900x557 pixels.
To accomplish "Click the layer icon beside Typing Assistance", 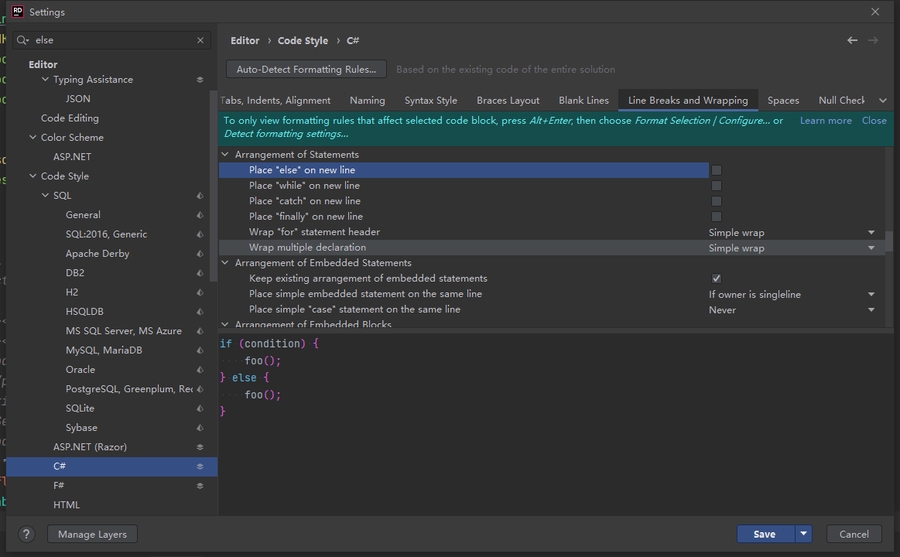I will (x=200, y=80).
